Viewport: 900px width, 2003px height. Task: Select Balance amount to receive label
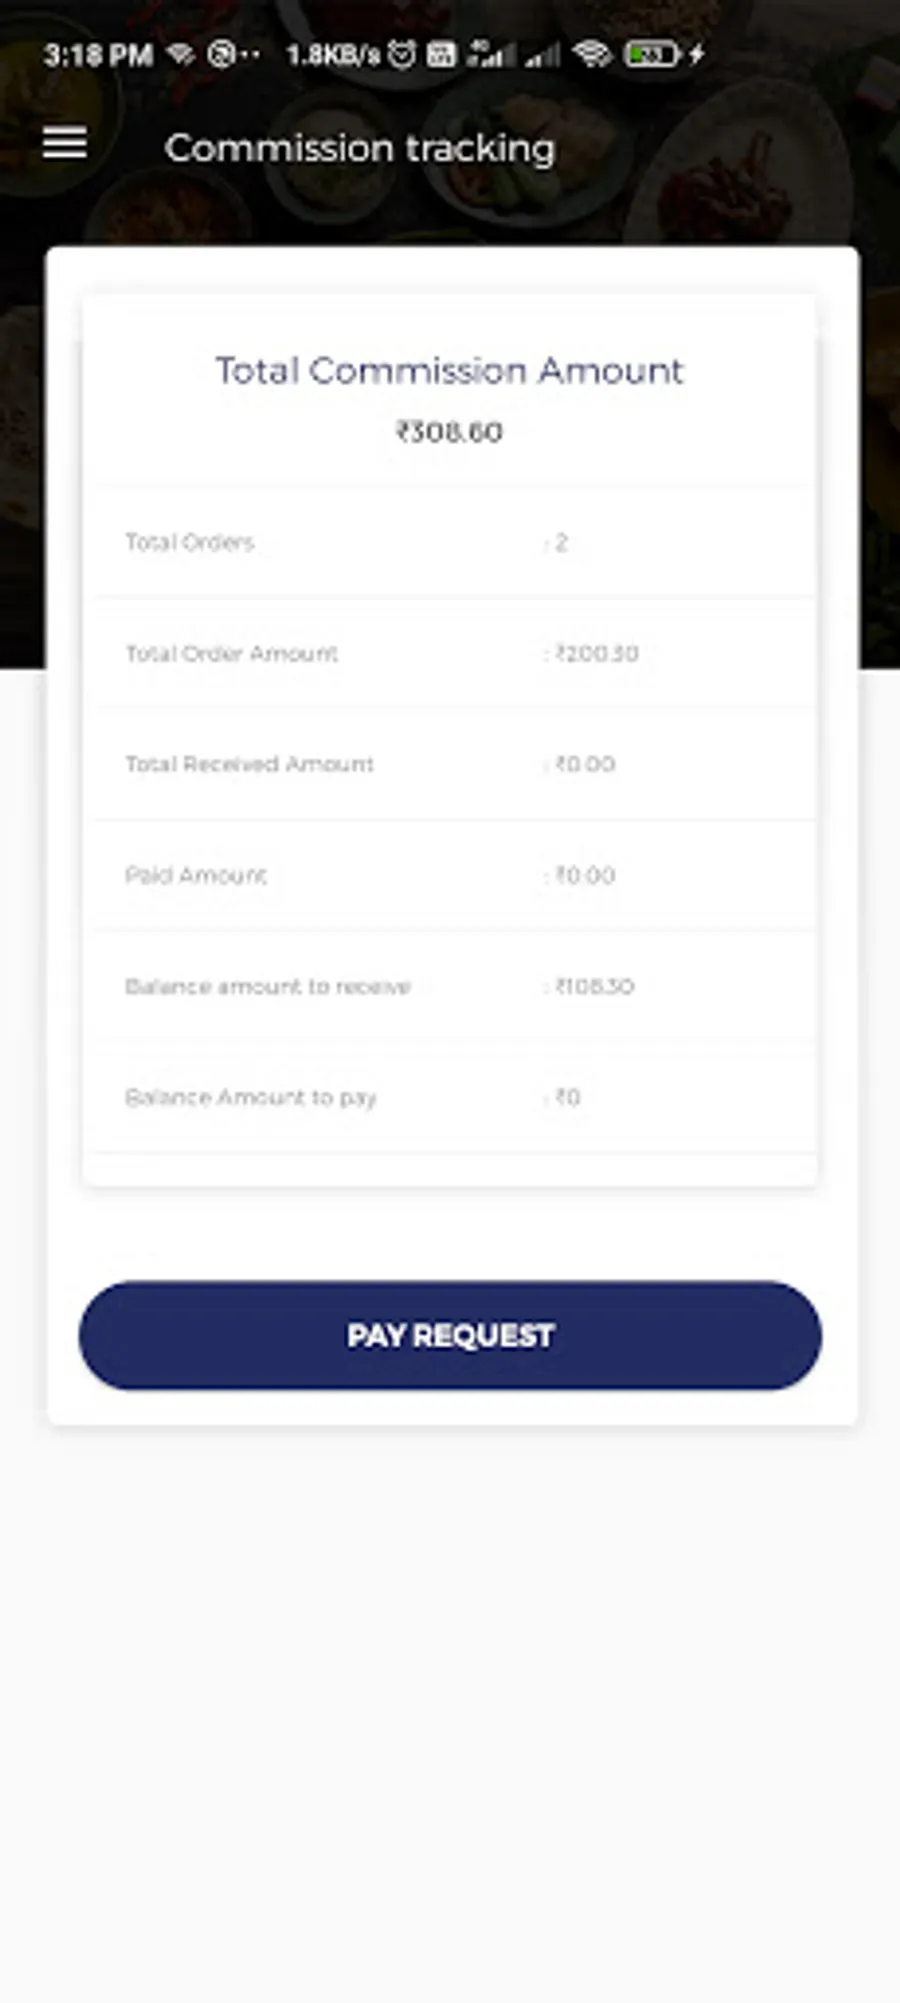click(268, 986)
